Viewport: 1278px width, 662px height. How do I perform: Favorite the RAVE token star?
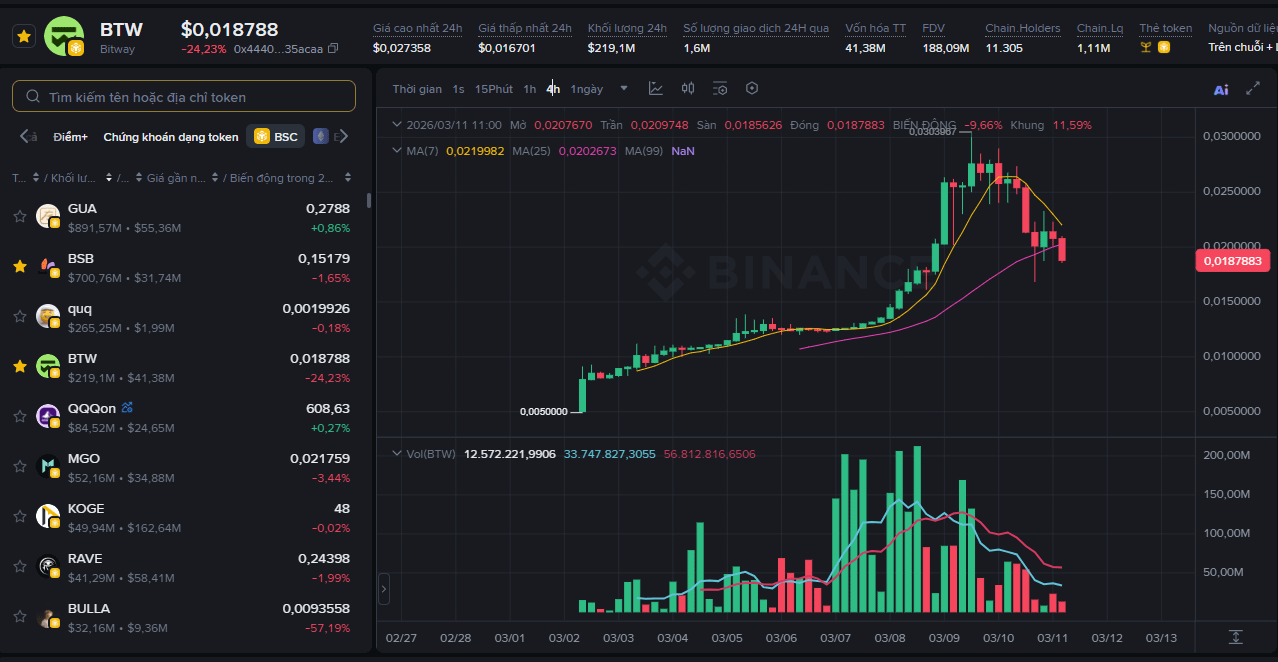click(19, 566)
